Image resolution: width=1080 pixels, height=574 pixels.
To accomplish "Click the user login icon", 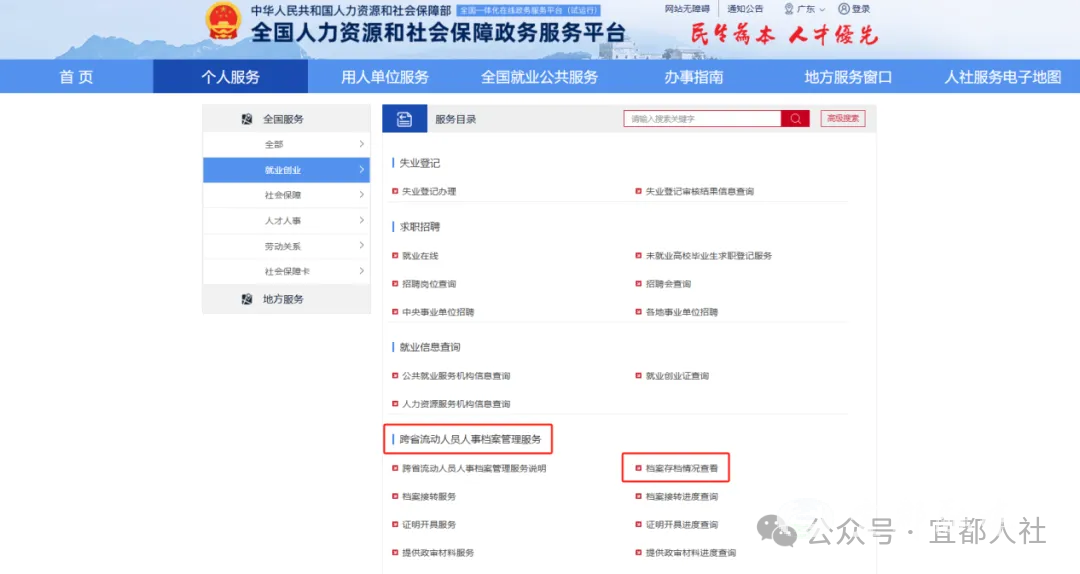I will 843,9.
